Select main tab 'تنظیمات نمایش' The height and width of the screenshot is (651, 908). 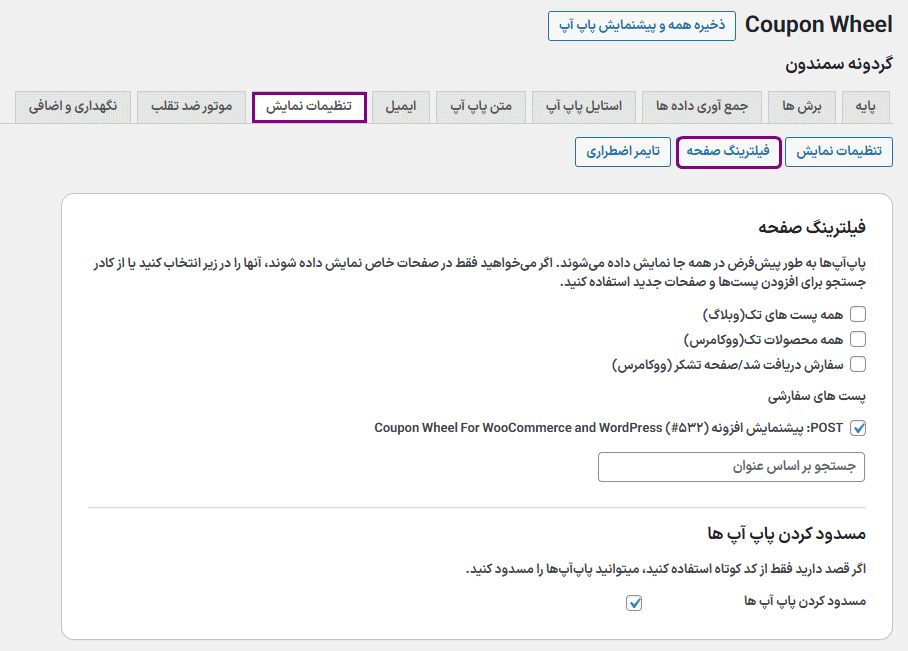pyautogui.click(x=309, y=107)
